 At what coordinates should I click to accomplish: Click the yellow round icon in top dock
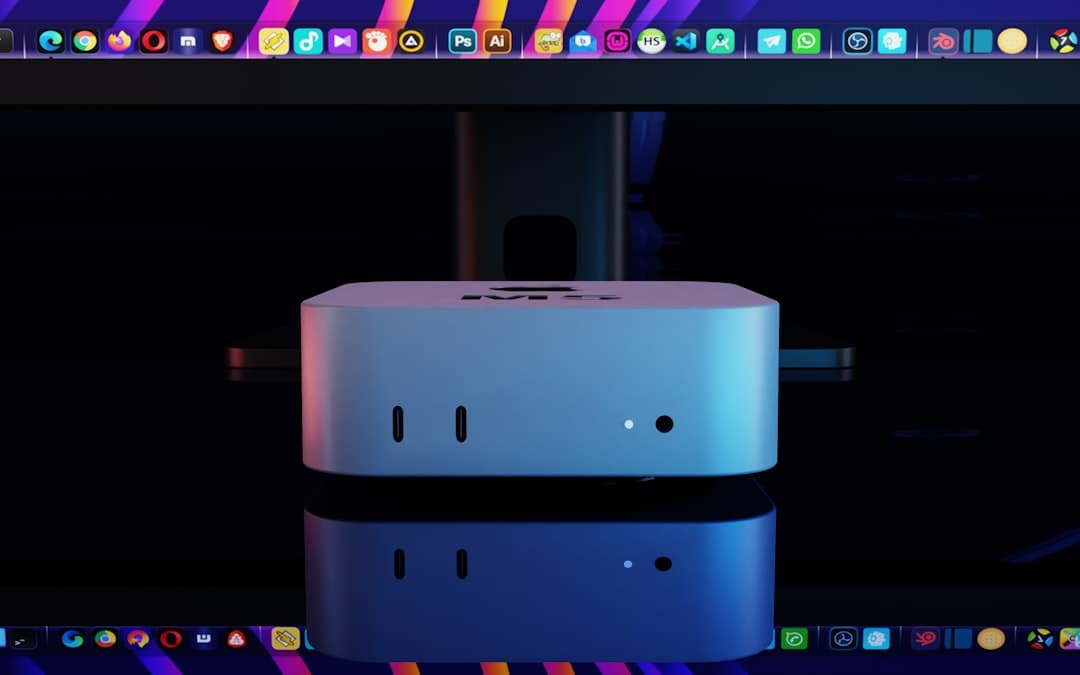pos(1012,41)
